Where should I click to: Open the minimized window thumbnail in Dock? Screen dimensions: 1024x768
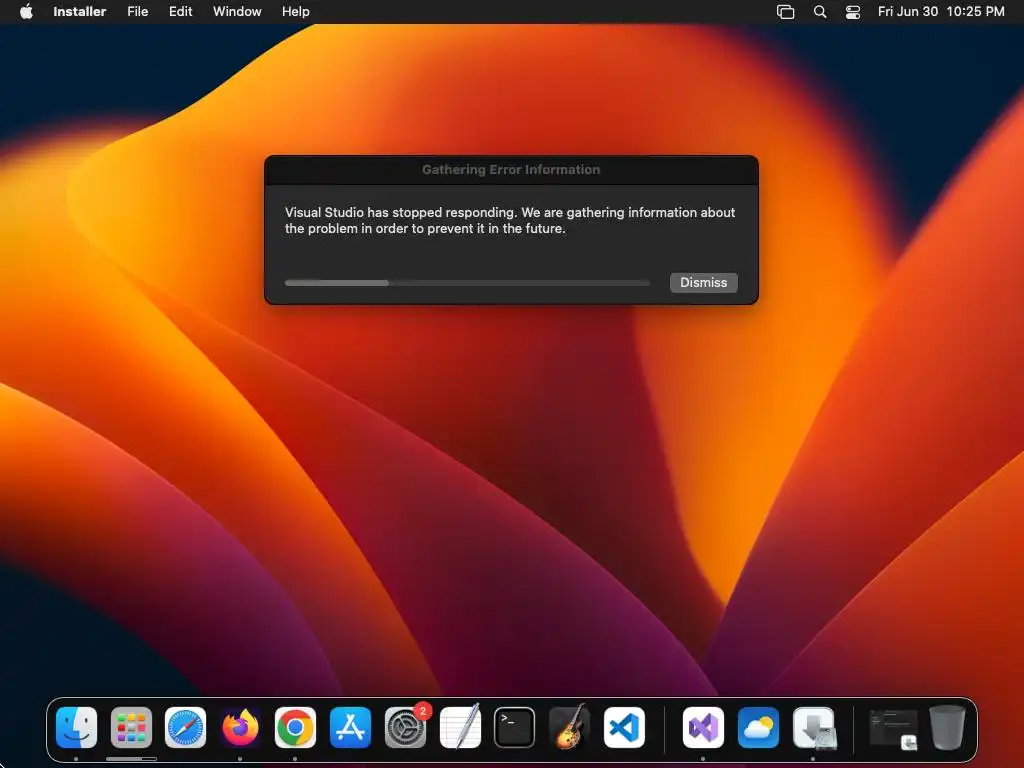pyautogui.click(x=893, y=729)
